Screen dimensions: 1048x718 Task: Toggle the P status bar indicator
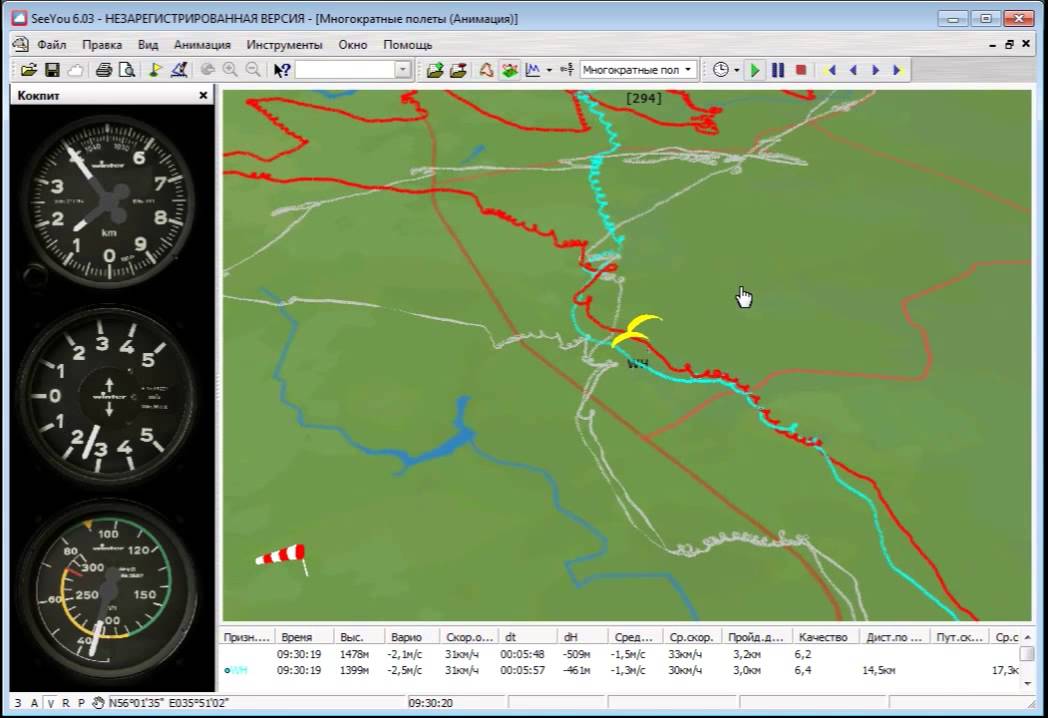[x=81, y=703]
